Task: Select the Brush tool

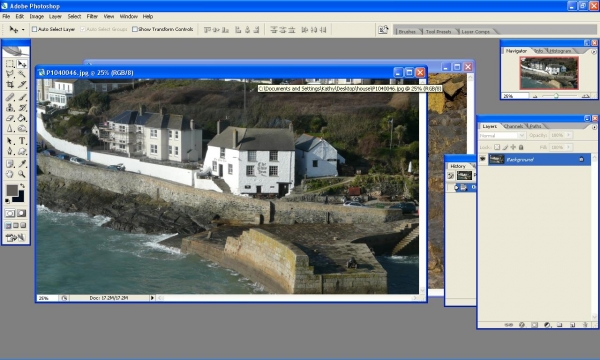Action: [22, 97]
